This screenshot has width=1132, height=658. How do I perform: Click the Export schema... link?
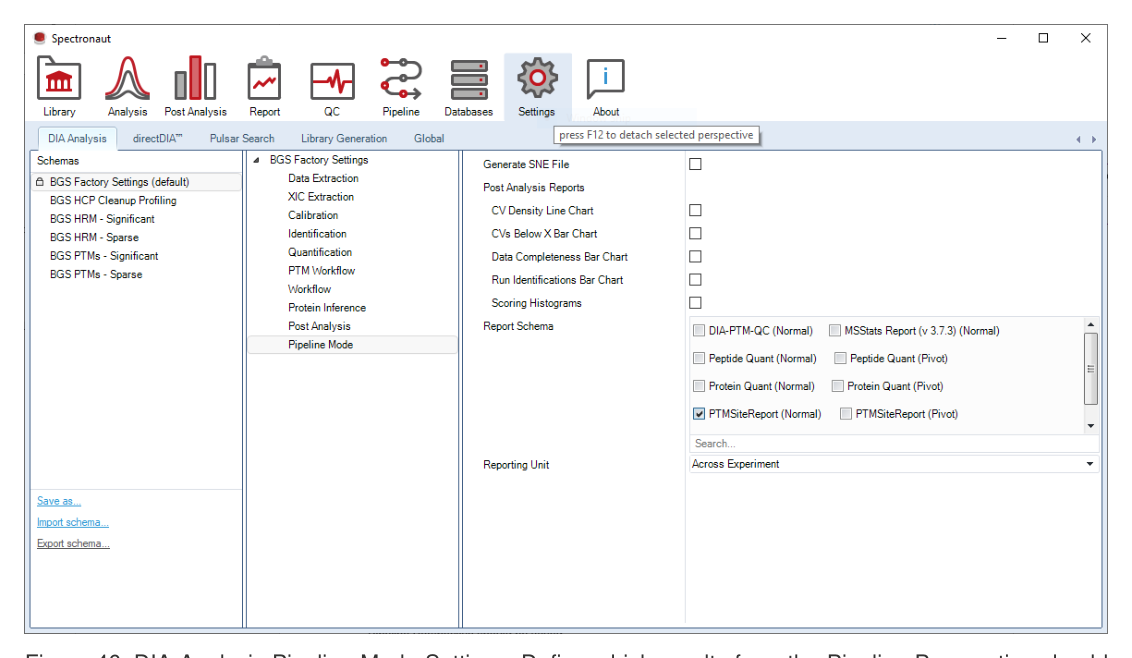click(x=73, y=544)
